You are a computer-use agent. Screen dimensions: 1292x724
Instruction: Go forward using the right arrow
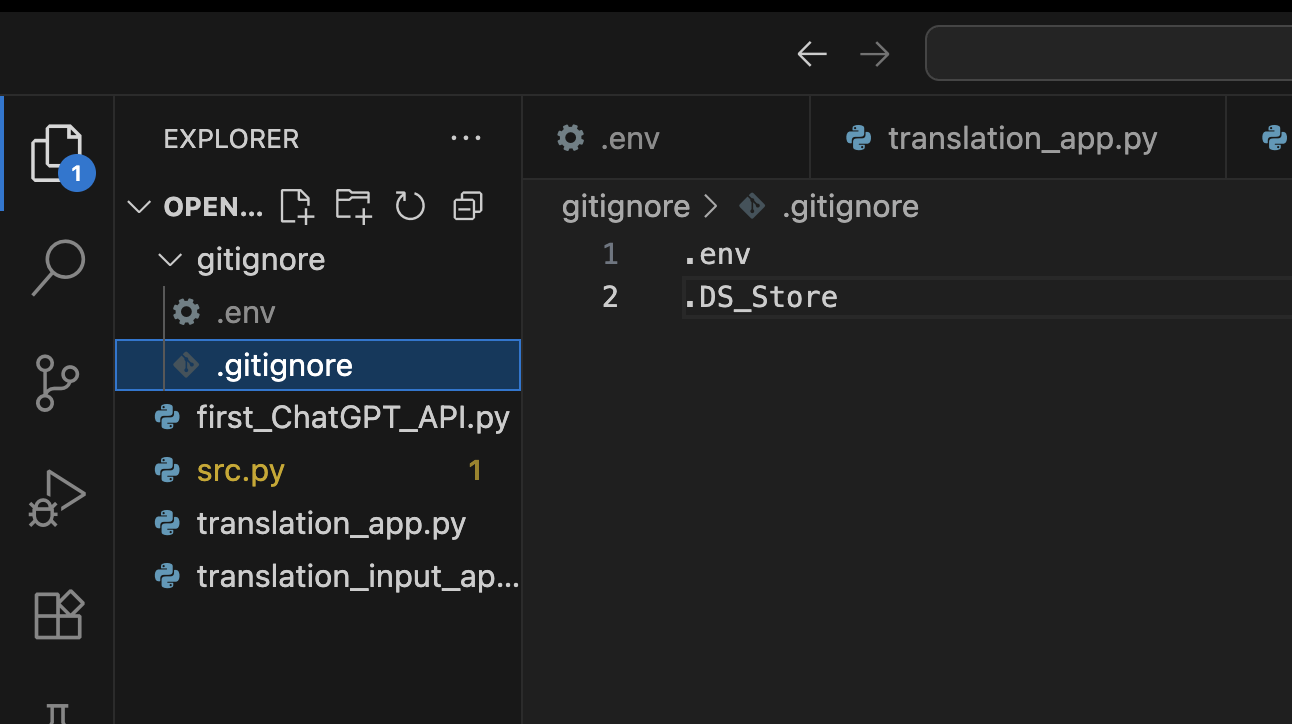(875, 54)
